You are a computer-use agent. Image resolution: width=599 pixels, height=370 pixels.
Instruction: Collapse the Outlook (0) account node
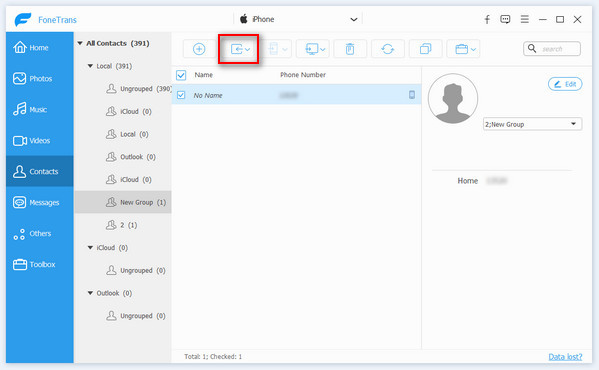[90, 293]
